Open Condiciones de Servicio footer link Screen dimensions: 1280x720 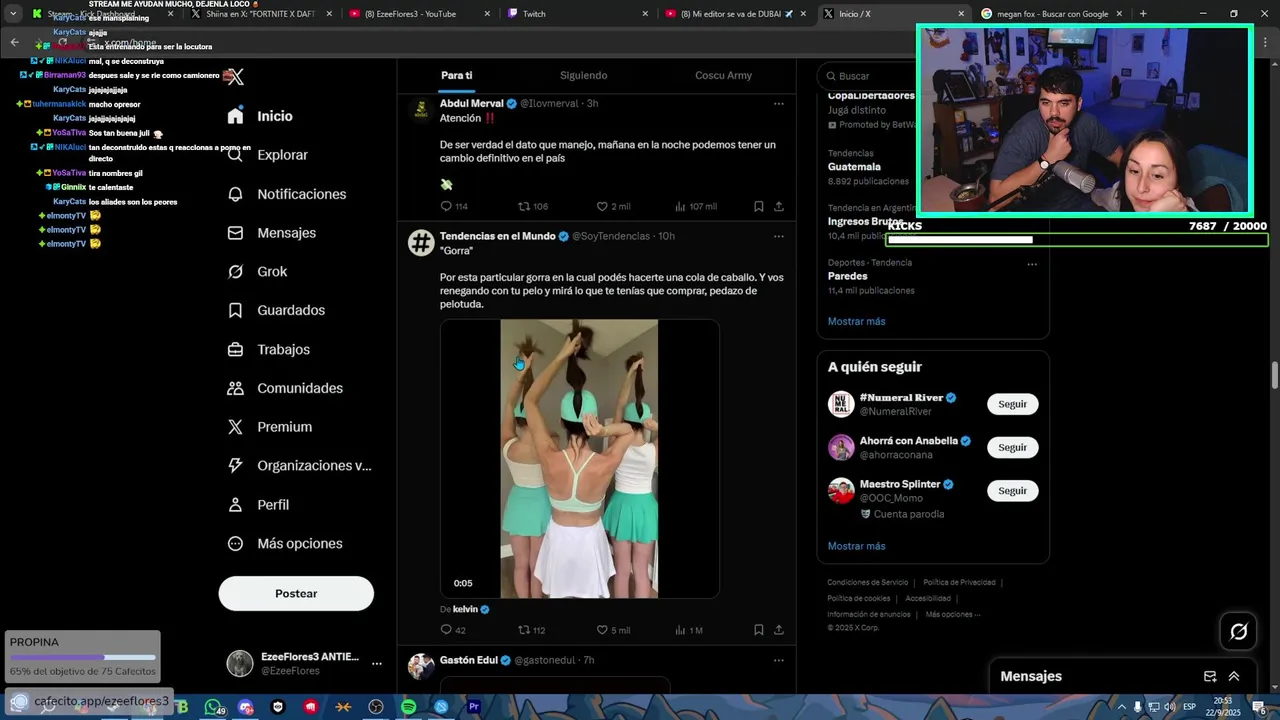867,582
